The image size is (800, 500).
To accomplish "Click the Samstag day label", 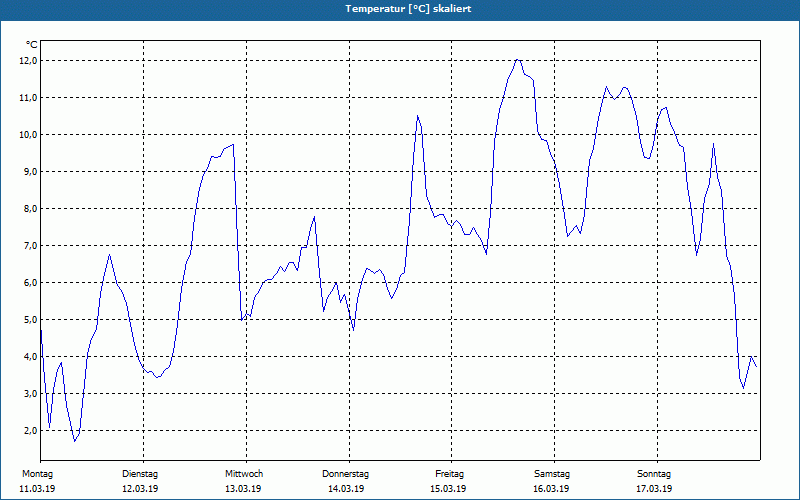I will pos(552,474).
